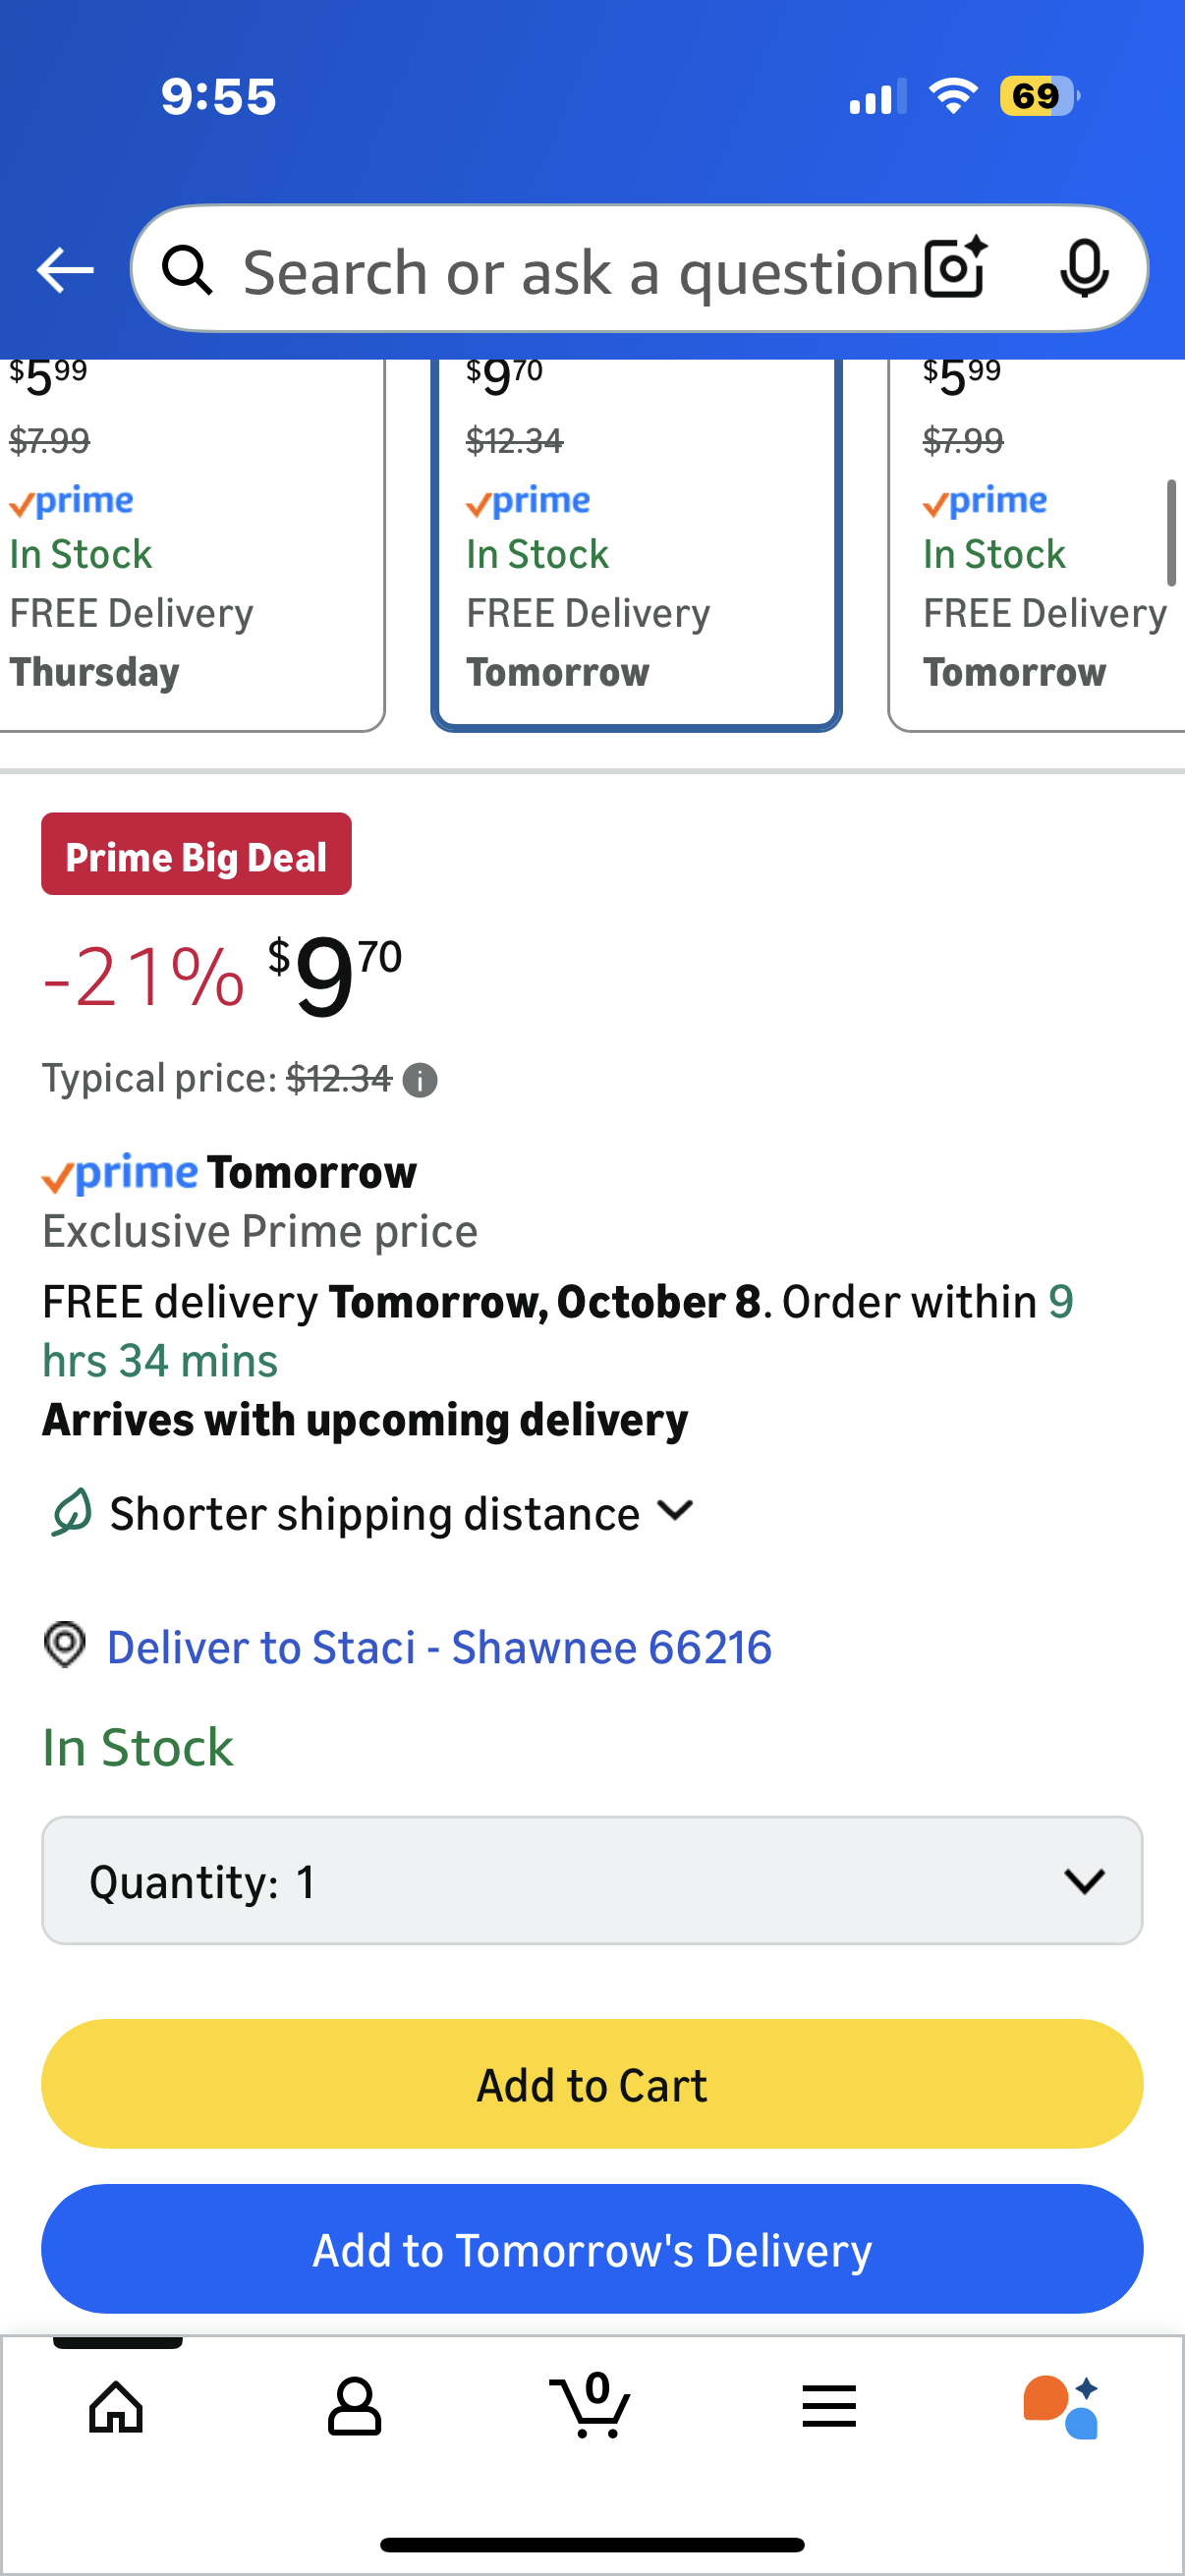Viewport: 1185px width, 2576px height.
Task: Tap the typical price info icon
Action: [x=420, y=1080]
